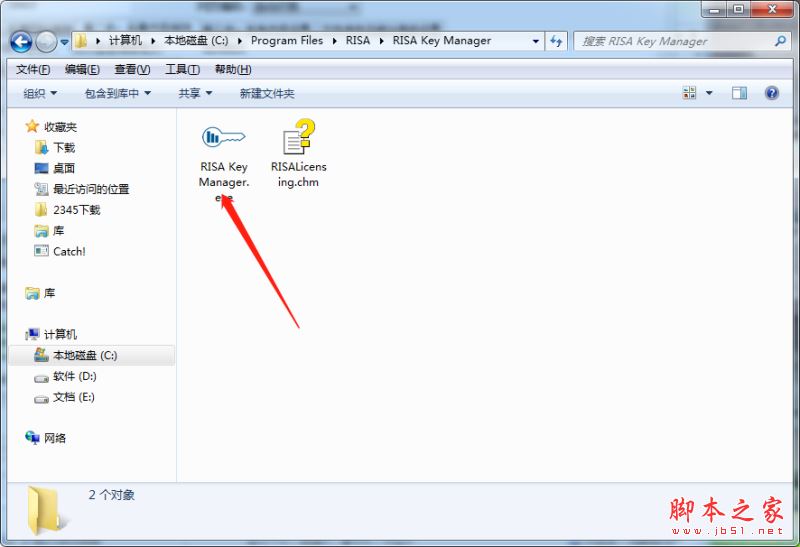Click the 最近访问的位置 icon

[41, 189]
